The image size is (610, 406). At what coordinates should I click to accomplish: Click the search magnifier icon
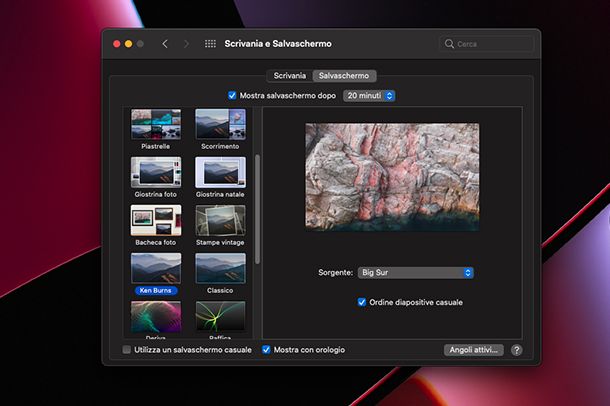[x=449, y=44]
